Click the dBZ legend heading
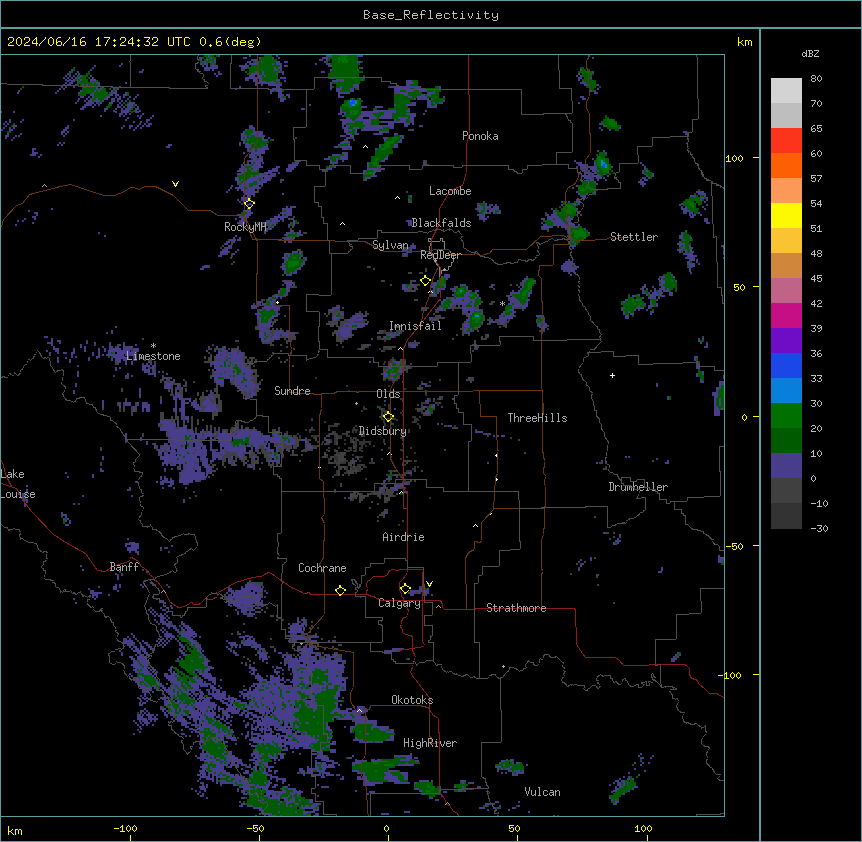Image resolution: width=862 pixels, height=842 pixels. point(810,54)
